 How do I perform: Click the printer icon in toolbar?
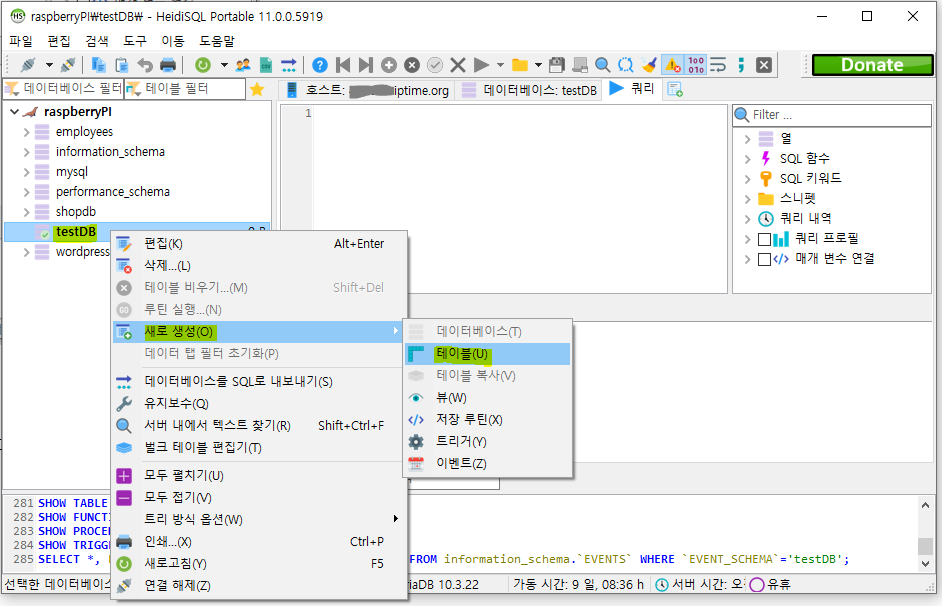click(x=168, y=65)
